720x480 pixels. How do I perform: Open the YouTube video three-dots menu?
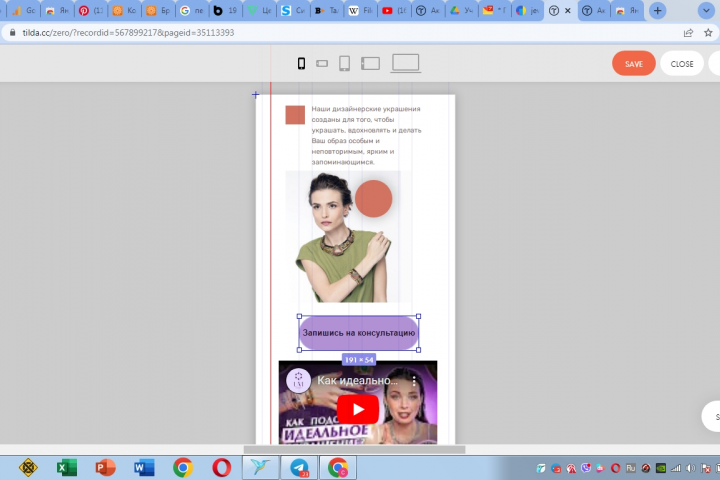[x=414, y=381]
